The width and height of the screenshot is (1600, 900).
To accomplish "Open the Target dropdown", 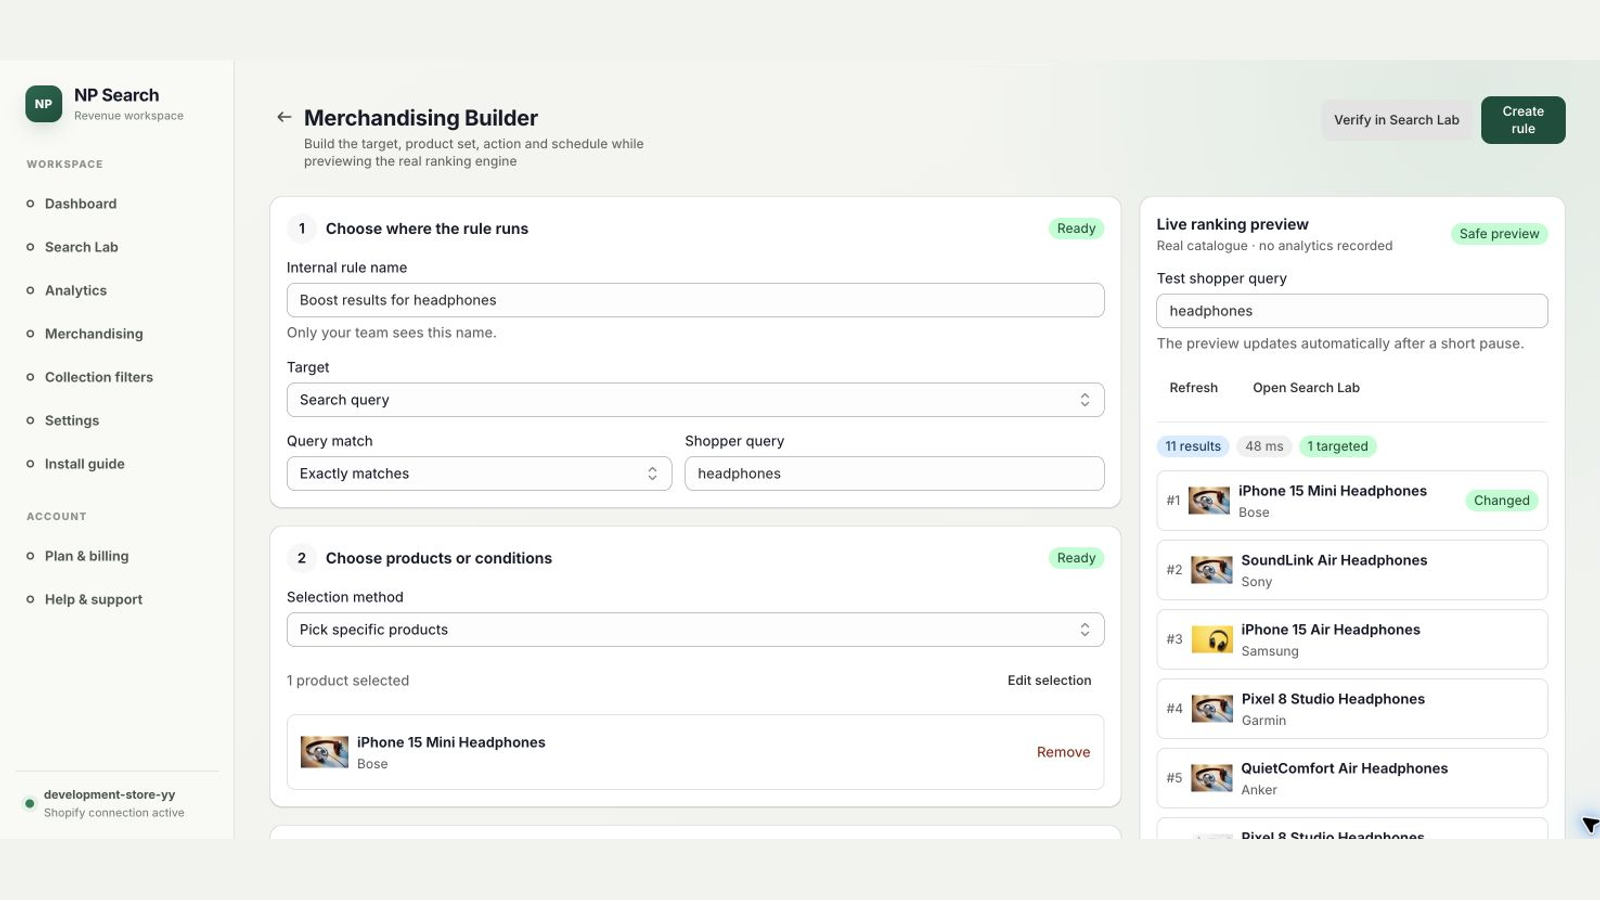I will click(x=695, y=400).
